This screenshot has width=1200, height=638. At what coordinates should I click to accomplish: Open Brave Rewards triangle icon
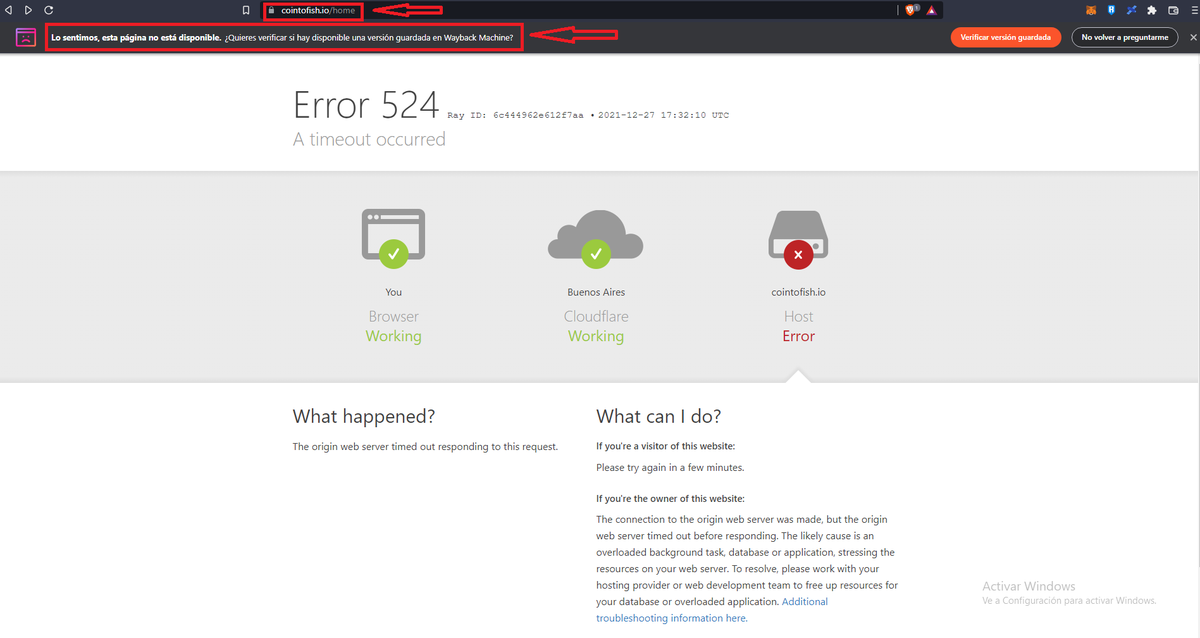931,10
